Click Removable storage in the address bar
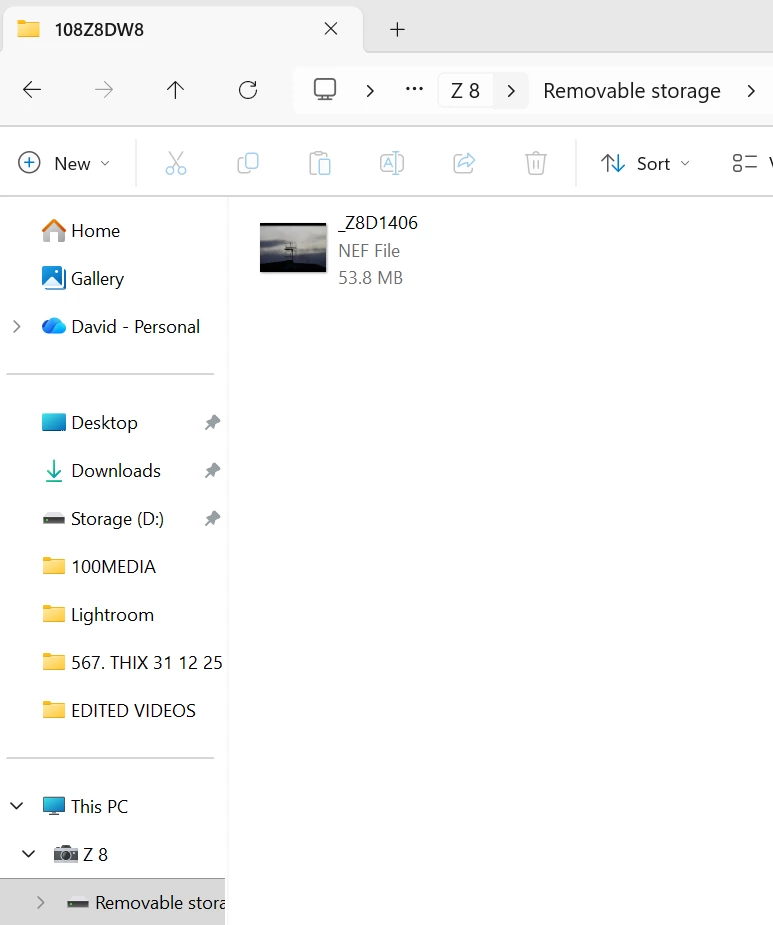This screenshot has height=925, width=773. tap(632, 91)
